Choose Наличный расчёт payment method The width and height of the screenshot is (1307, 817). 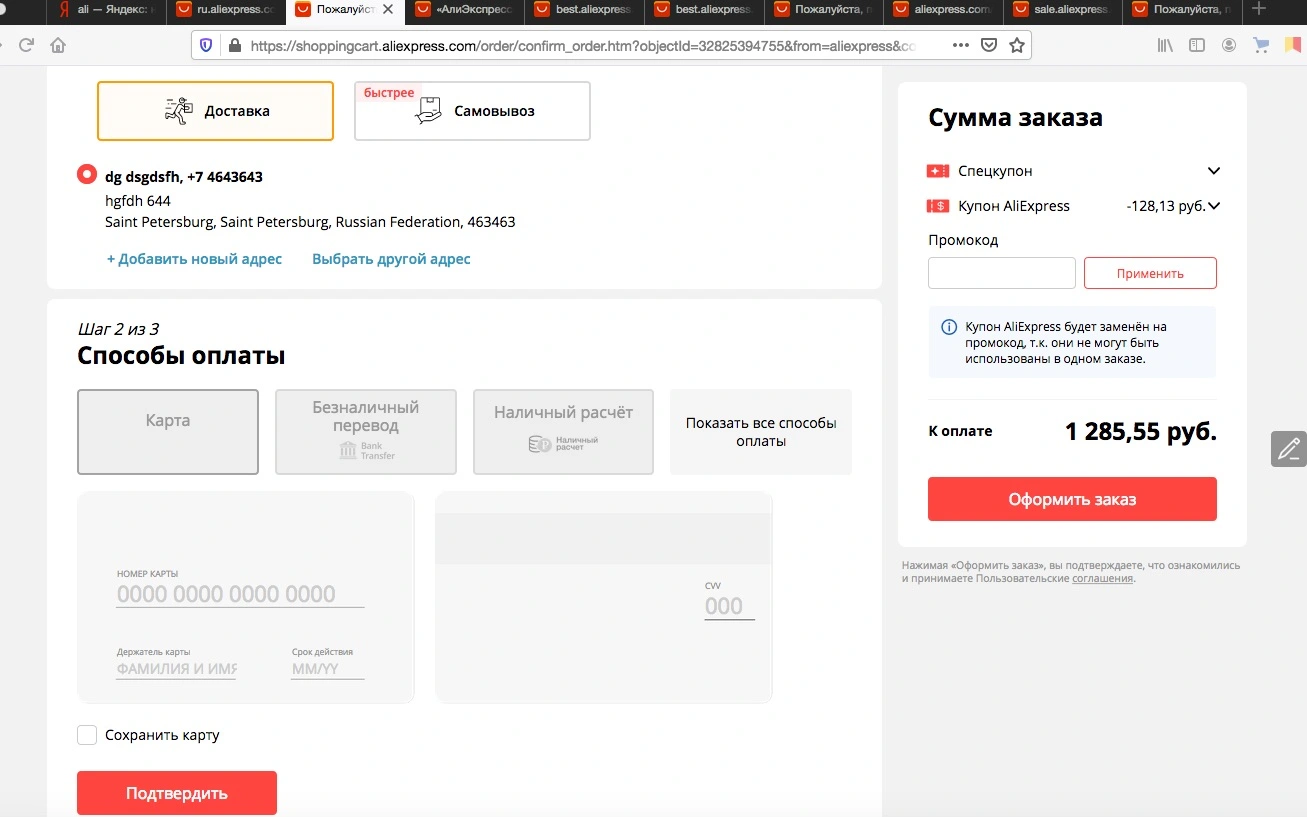563,432
